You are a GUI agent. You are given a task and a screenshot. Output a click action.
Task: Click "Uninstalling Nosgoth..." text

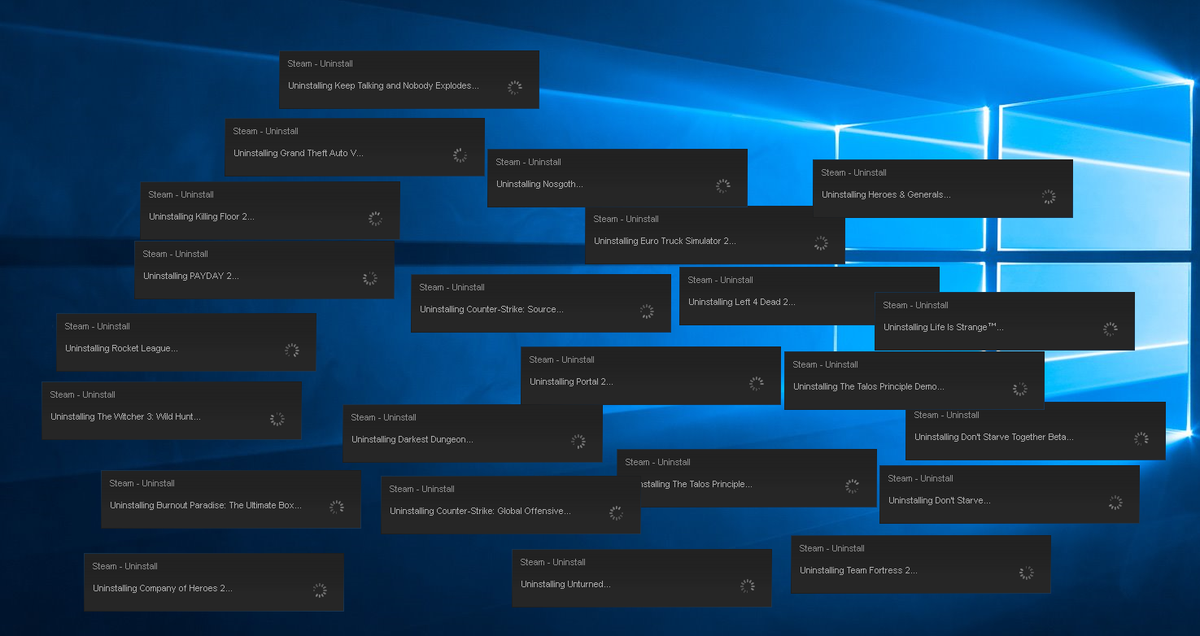539,184
